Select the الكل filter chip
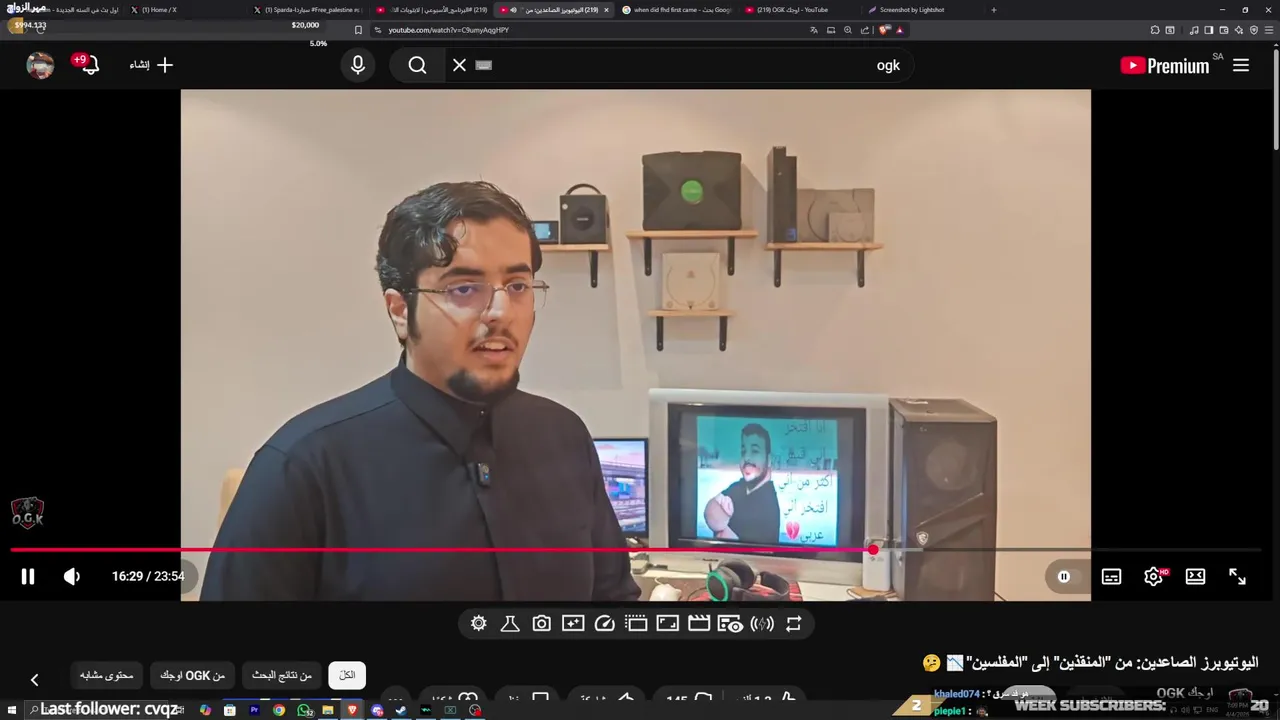This screenshot has width=1280, height=720. click(x=347, y=676)
